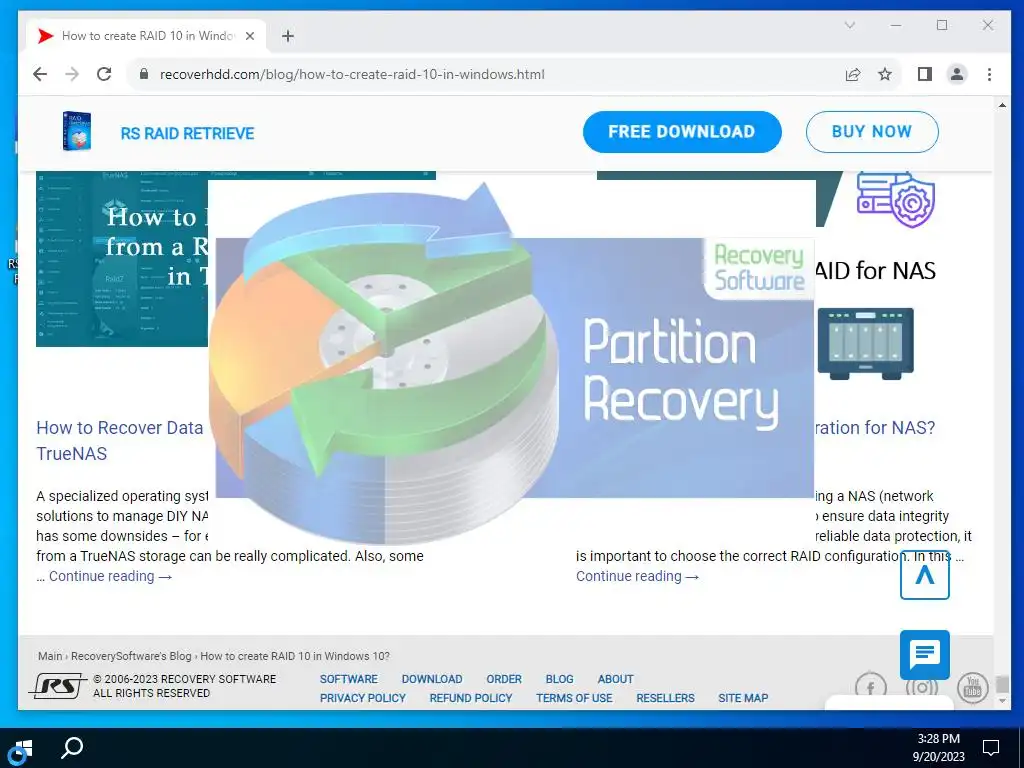View site information via padlock icon
1024x768 pixels.
(144, 74)
